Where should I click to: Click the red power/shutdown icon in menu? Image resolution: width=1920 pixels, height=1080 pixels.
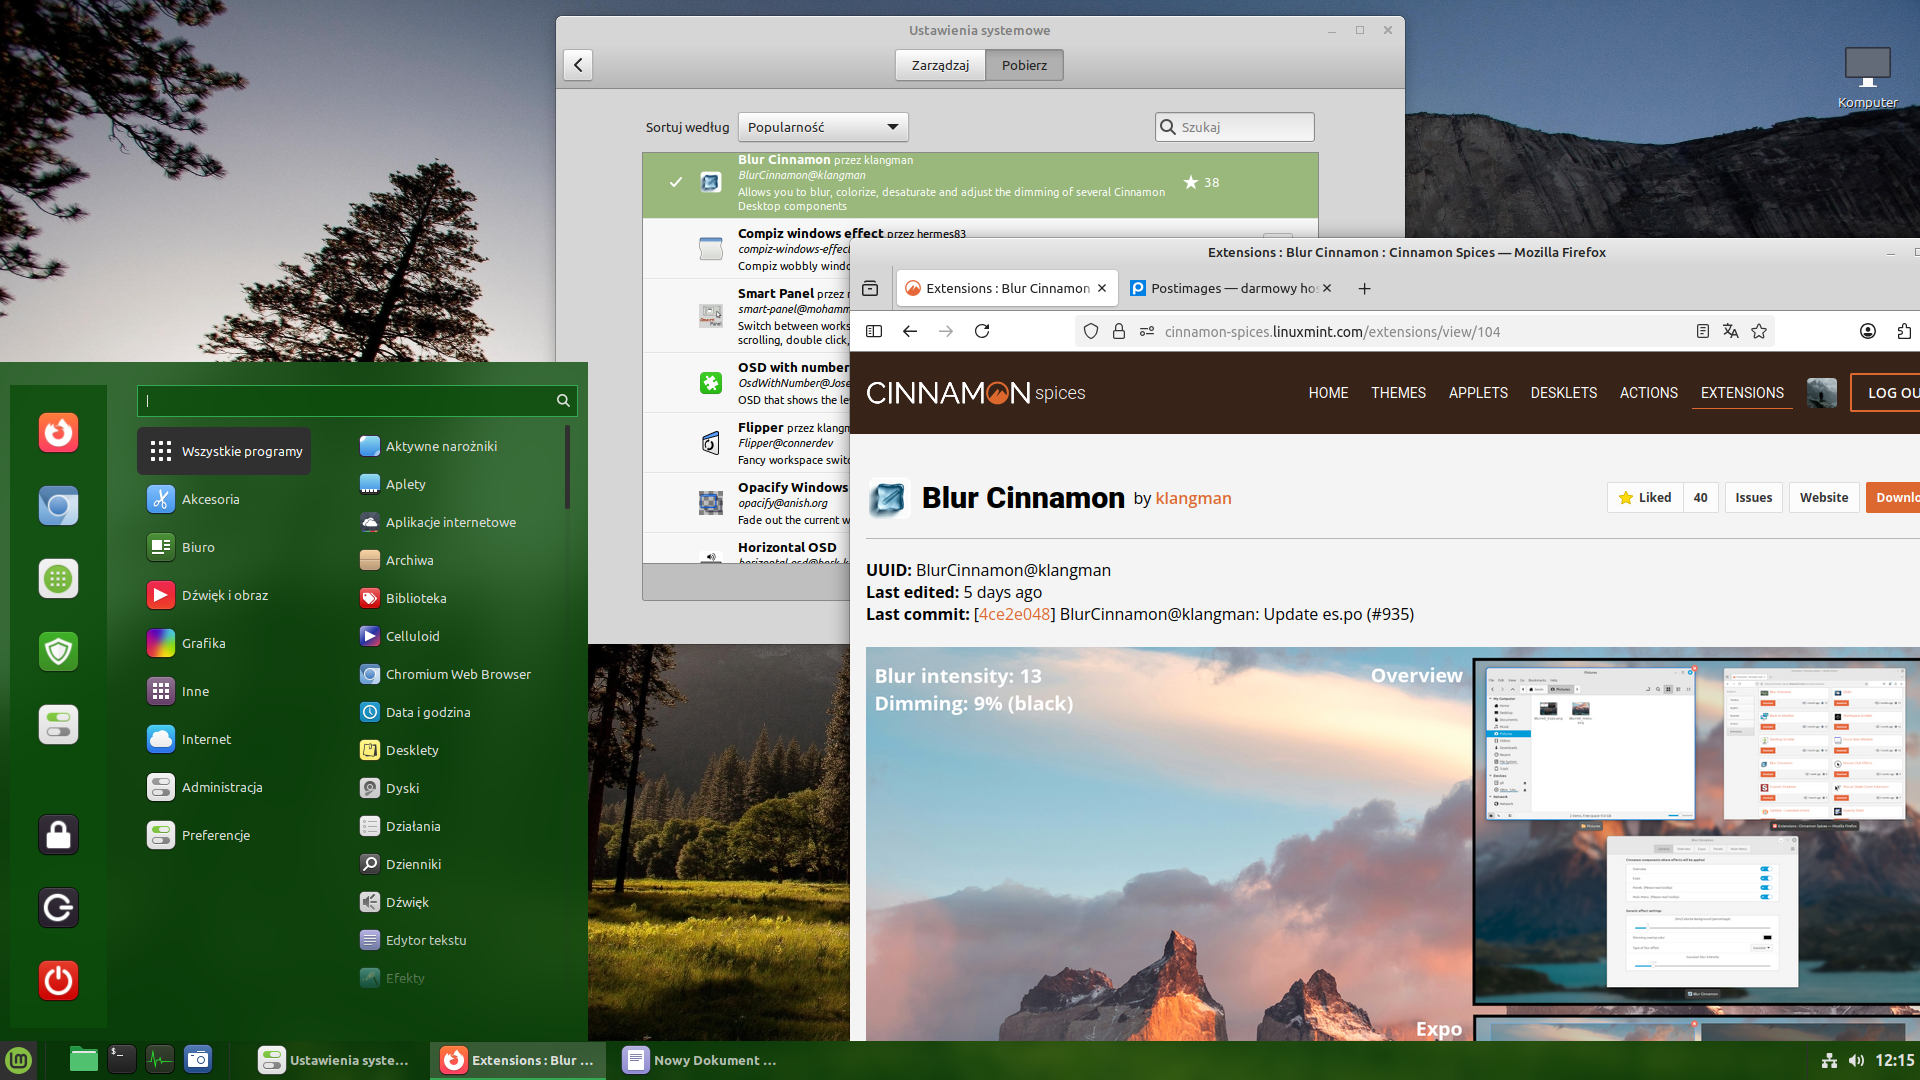[x=58, y=980]
